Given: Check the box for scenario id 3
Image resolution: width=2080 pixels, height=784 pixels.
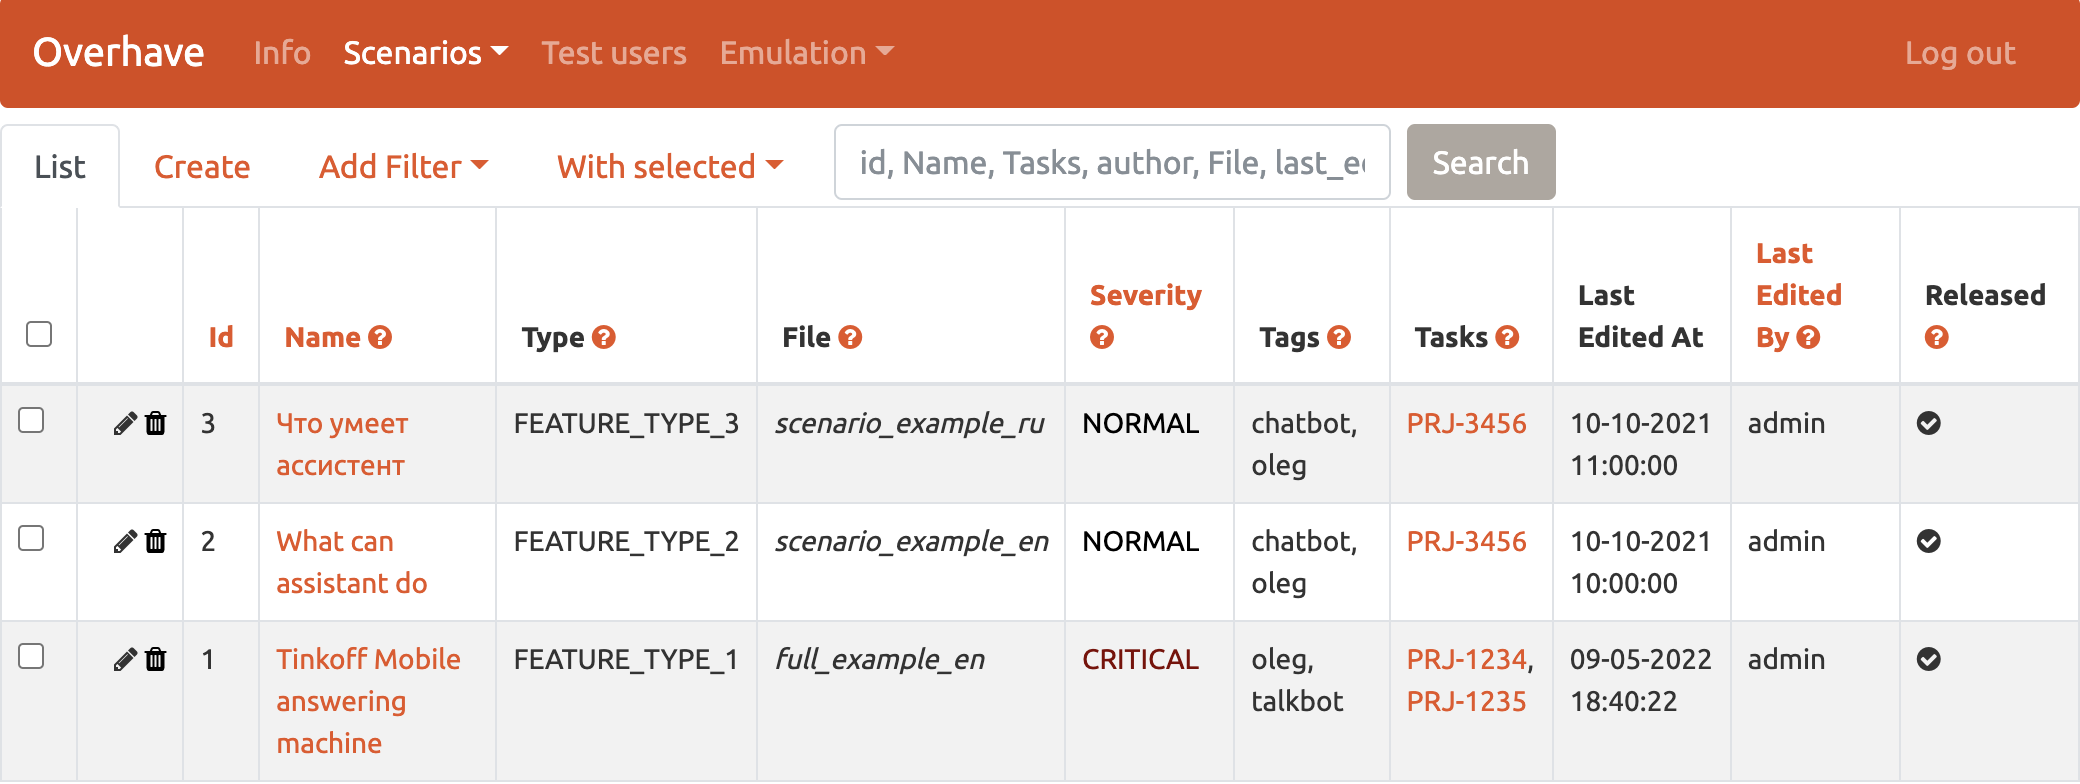Looking at the screenshot, I should click(31, 420).
